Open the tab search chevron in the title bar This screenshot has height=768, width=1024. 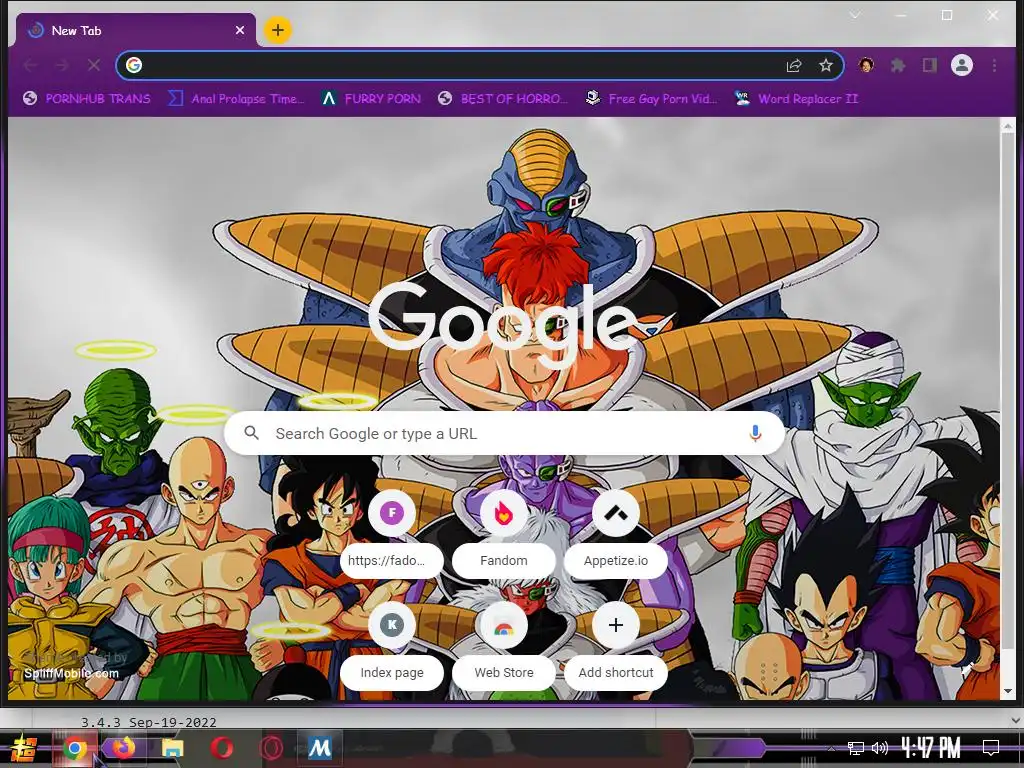tap(855, 15)
